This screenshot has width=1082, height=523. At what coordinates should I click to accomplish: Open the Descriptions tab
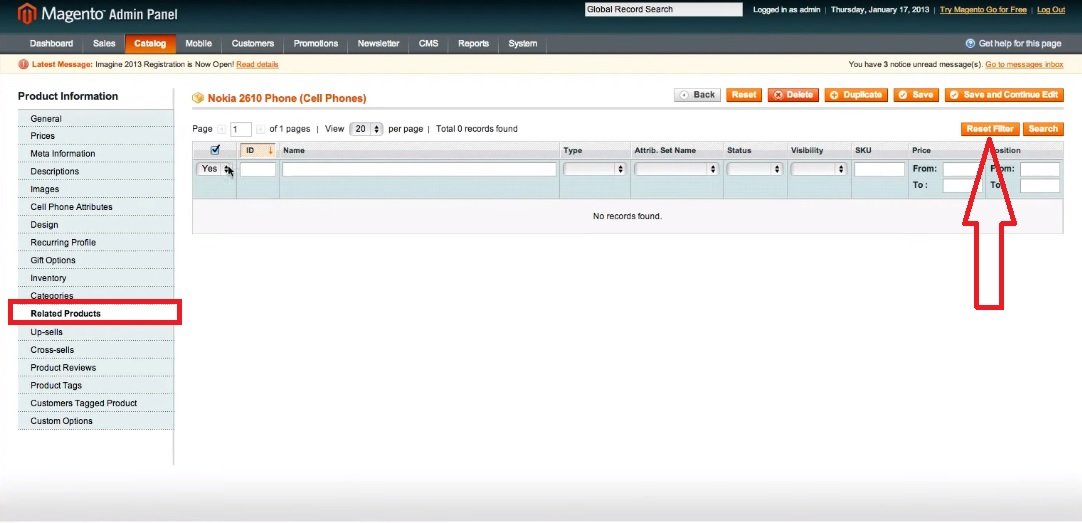96,171
